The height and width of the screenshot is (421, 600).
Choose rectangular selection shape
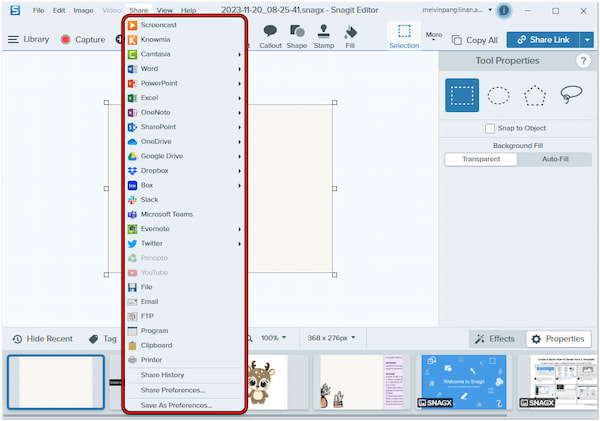pyautogui.click(x=462, y=95)
